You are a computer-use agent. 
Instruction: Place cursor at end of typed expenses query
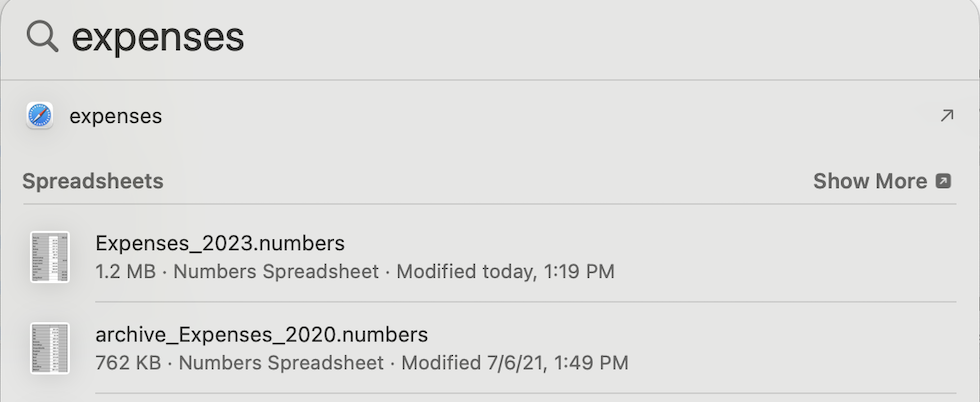coord(245,38)
